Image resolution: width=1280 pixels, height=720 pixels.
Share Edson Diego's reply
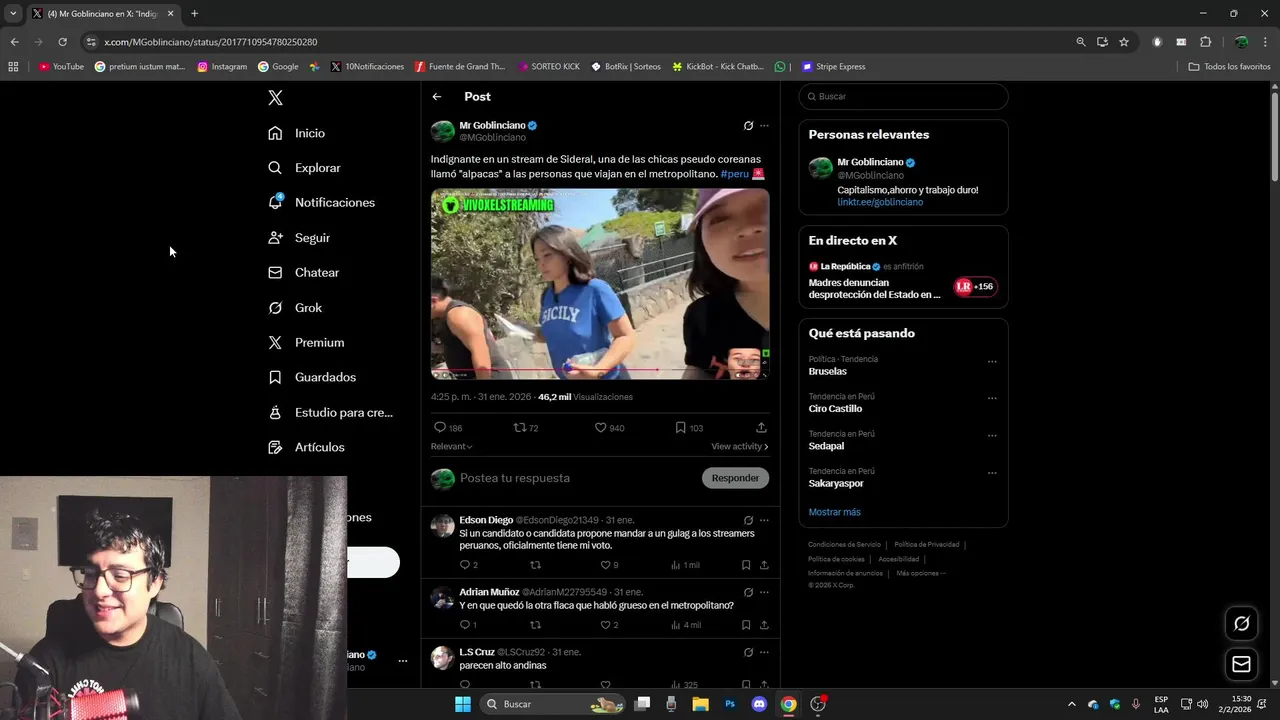click(764, 565)
